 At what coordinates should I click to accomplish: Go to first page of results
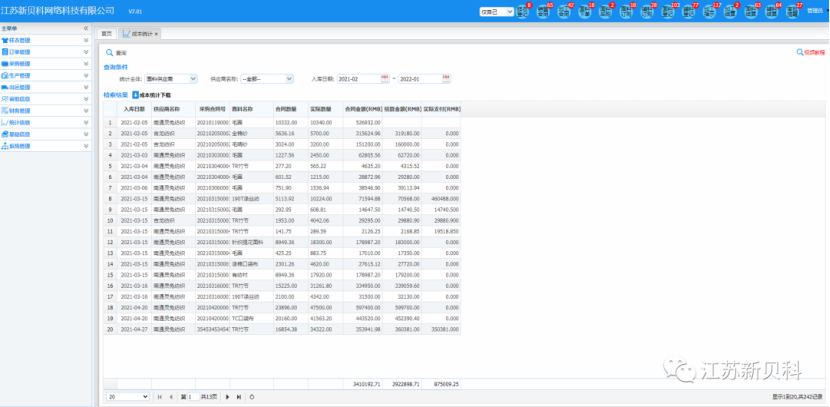click(x=160, y=396)
